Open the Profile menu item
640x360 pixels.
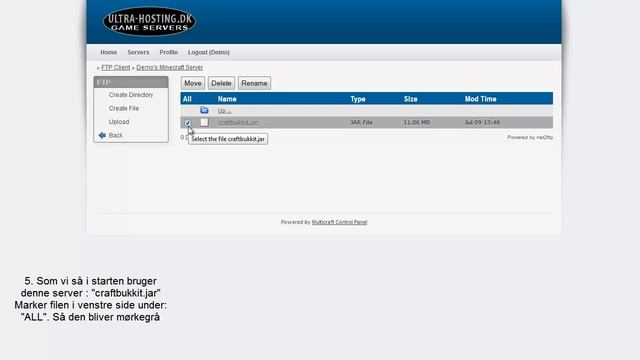click(x=169, y=52)
